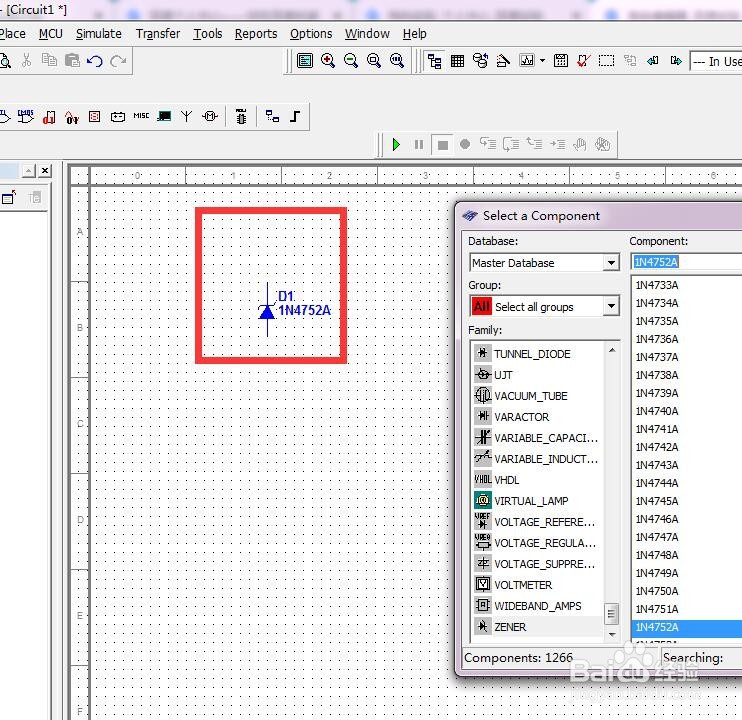The height and width of the screenshot is (720, 742).
Task: Place Mixed component toolbar icon
Action: (72, 116)
